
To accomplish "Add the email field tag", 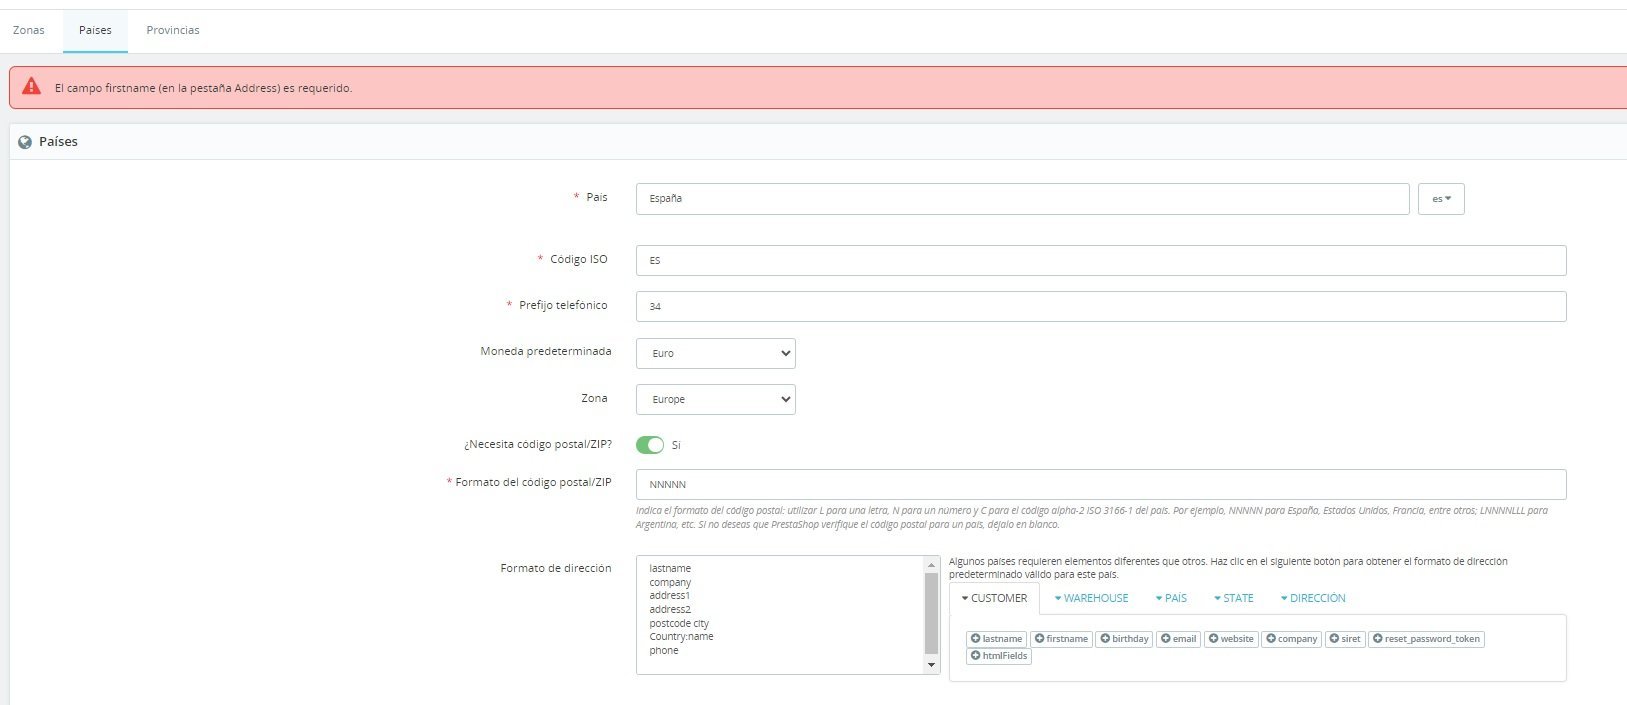I will click(x=1179, y=639).
